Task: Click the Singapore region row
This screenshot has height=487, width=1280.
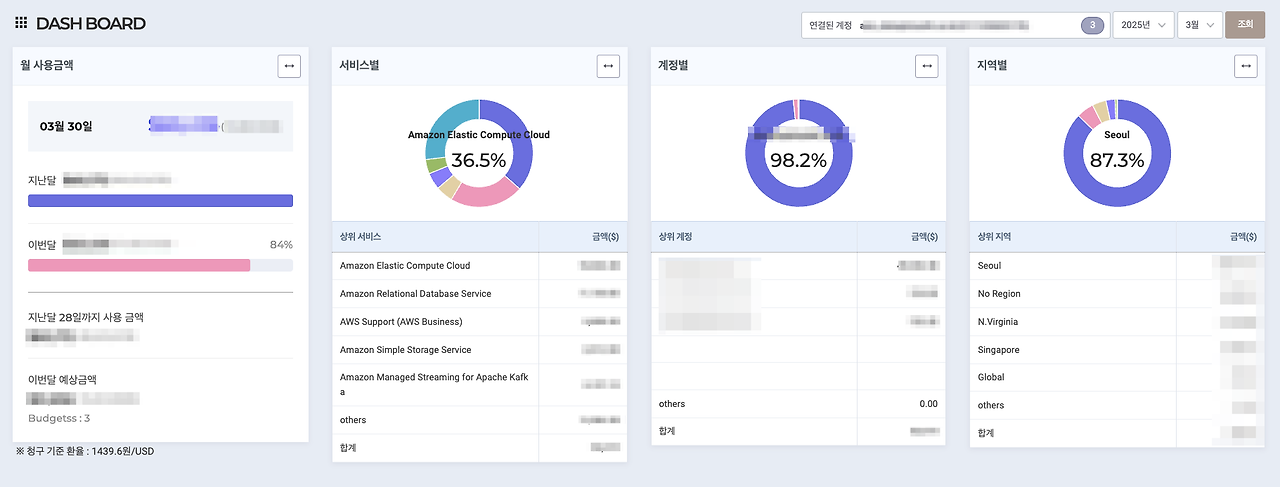Action: point(1117,350)
